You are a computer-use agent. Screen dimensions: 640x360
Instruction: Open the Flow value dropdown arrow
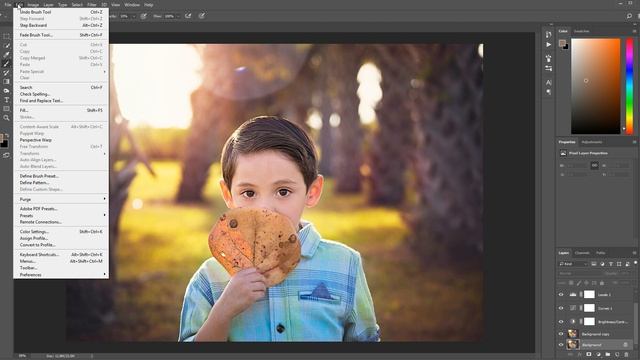[178, 16]
